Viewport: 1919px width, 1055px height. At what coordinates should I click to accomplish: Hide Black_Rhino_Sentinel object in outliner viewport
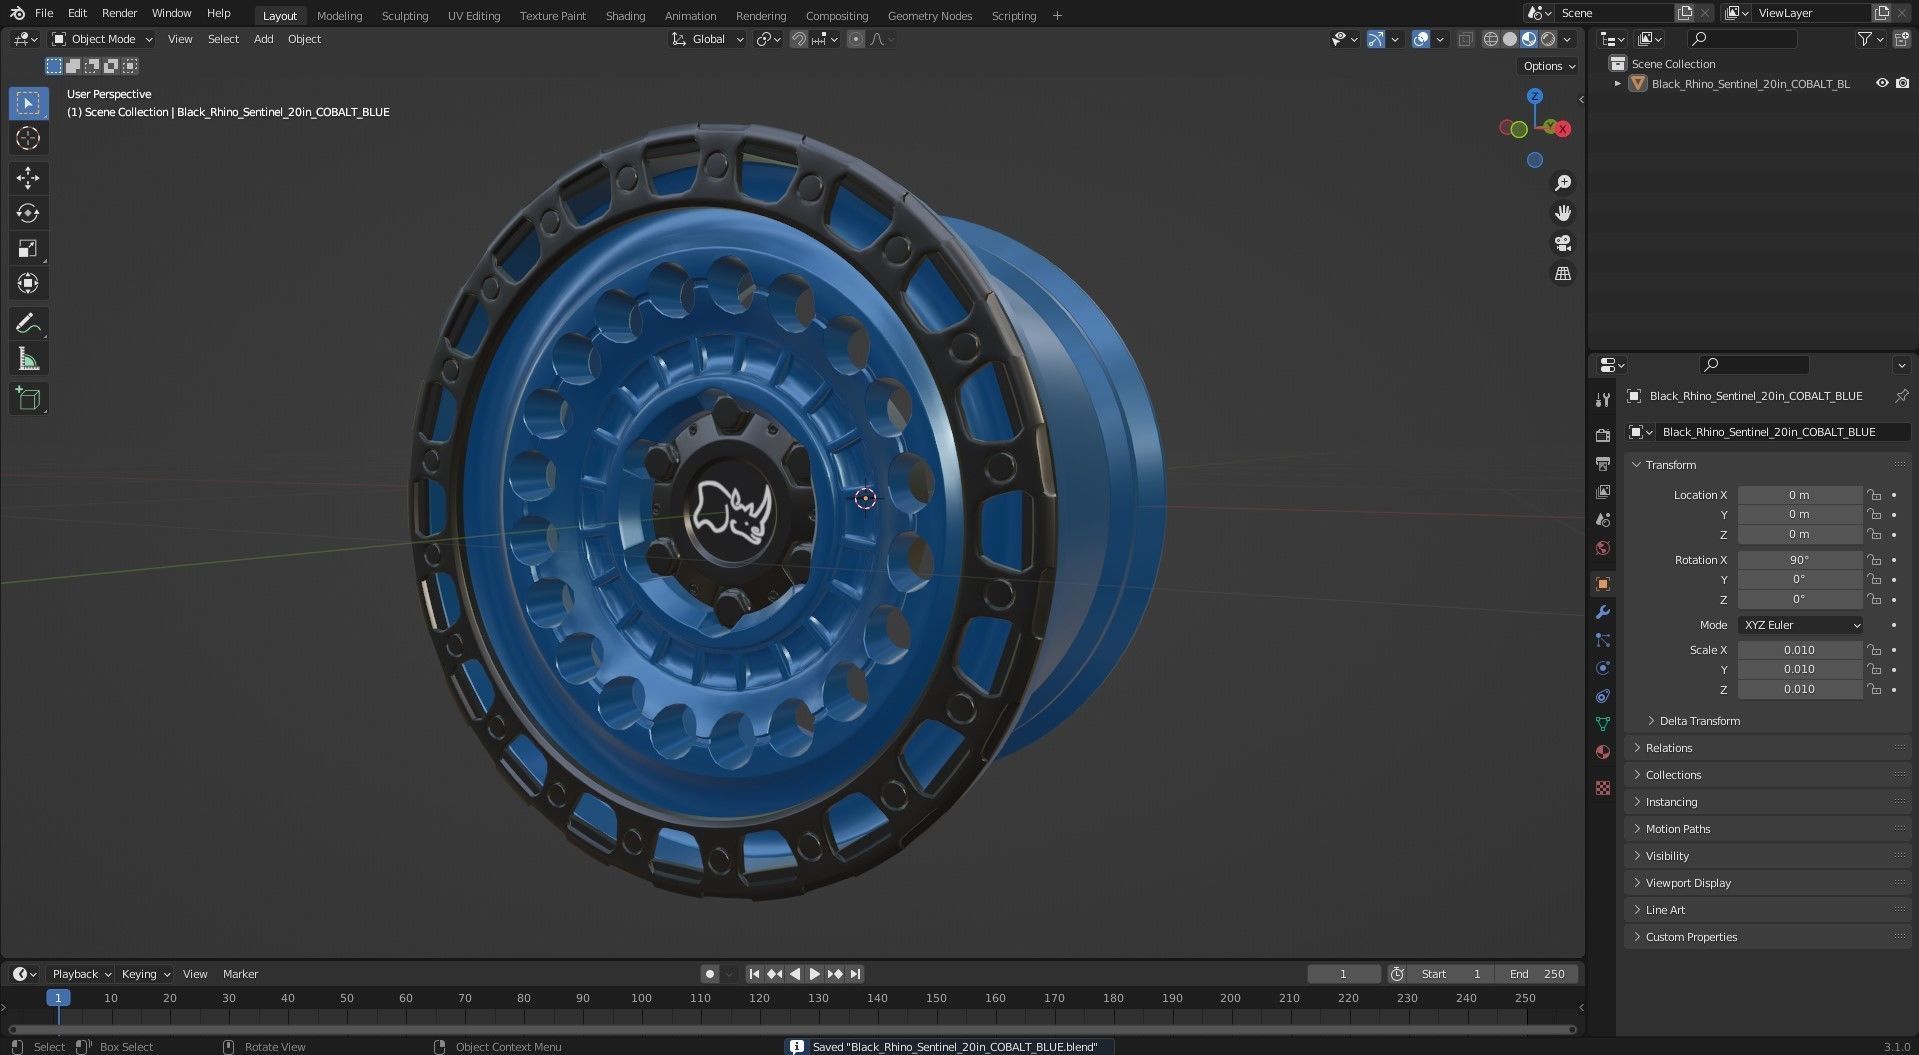(x=1881, y=84)
